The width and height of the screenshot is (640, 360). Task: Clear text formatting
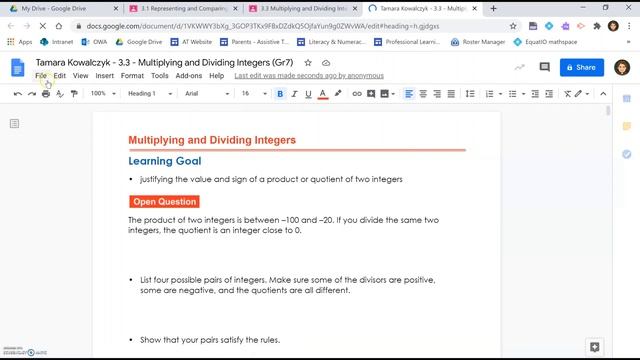pos(567,94)
